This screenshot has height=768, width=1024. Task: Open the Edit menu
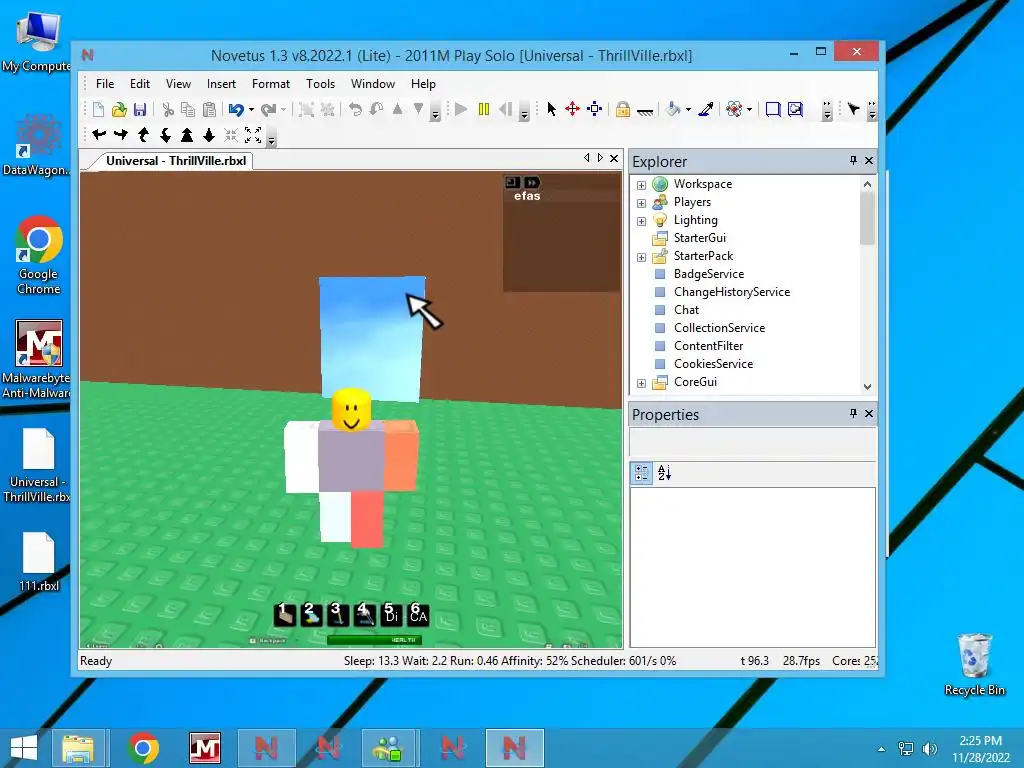tap(140, 84)
